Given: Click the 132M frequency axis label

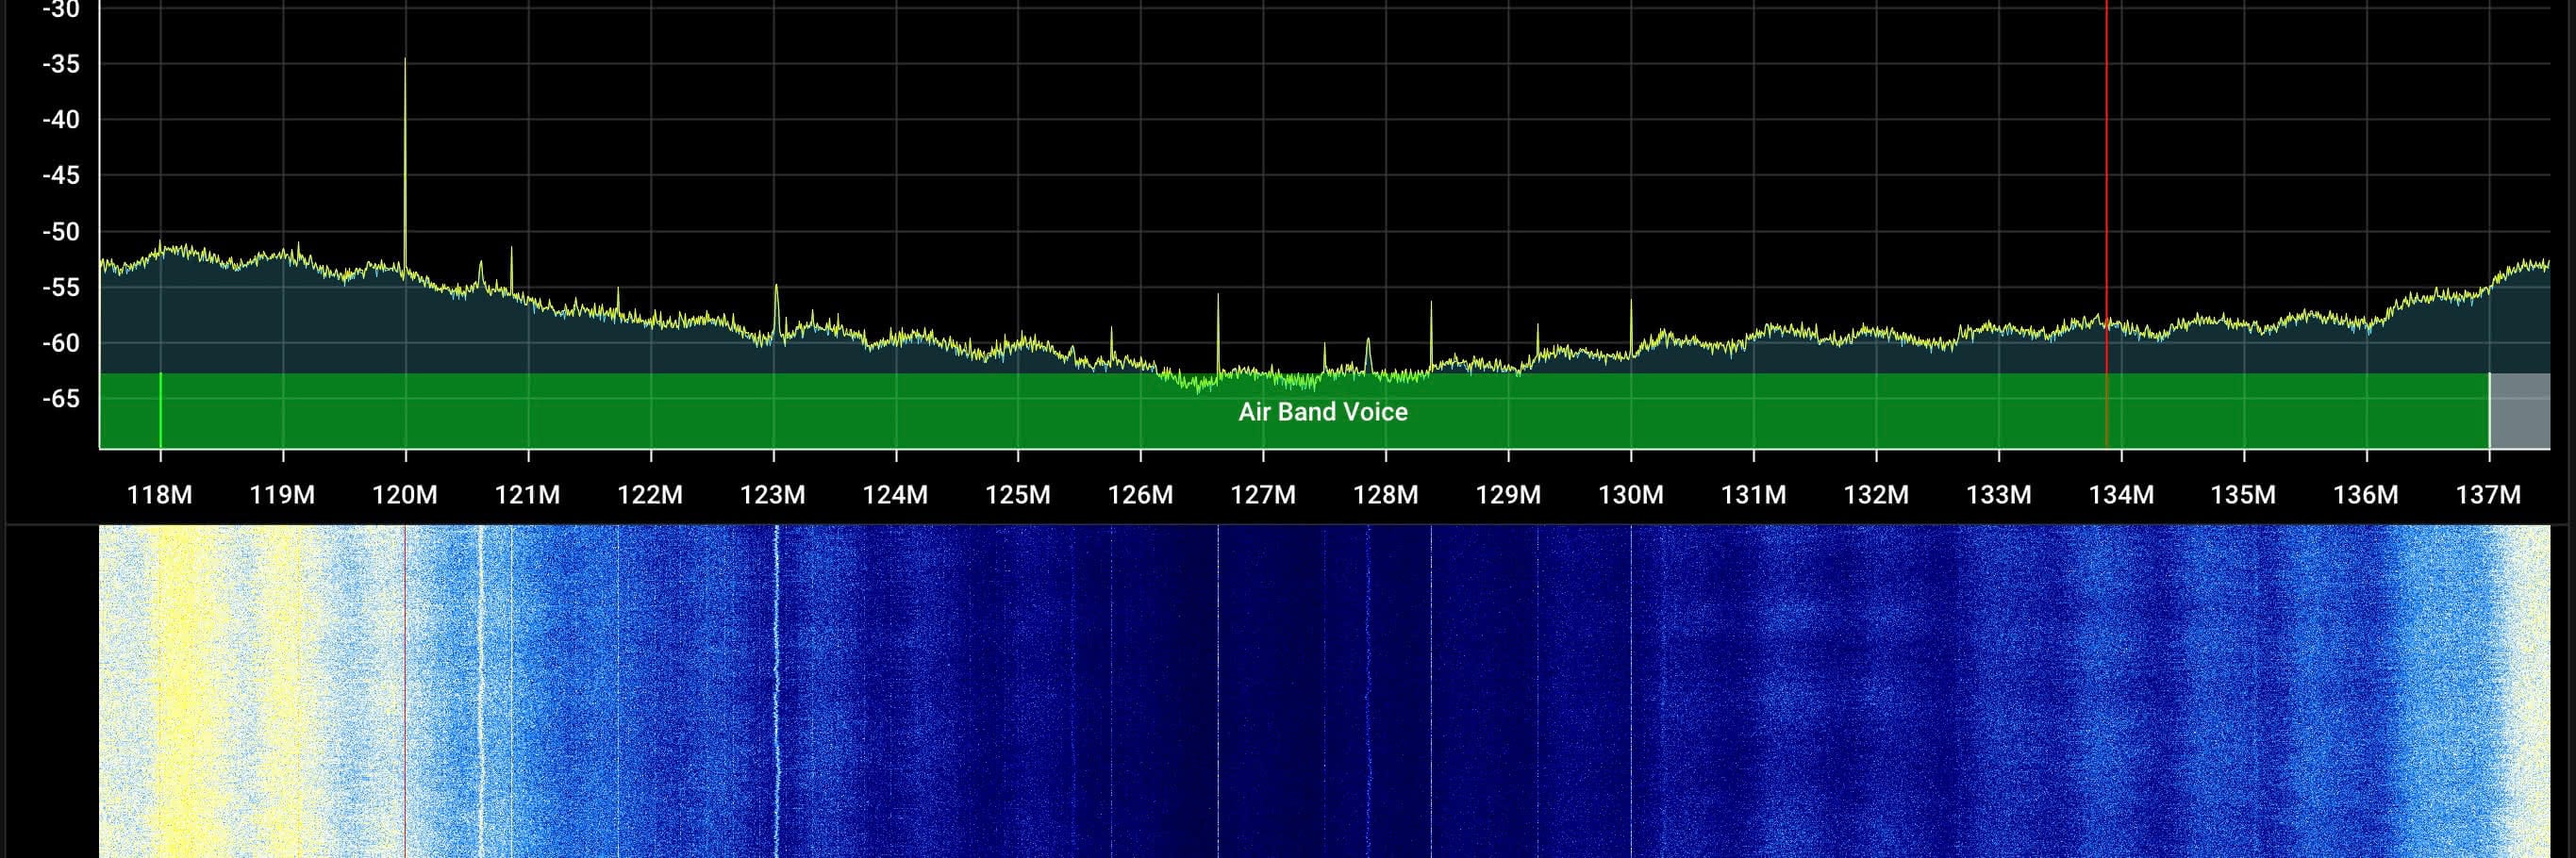Looking at the screenshot, I should pos(1876,495).
